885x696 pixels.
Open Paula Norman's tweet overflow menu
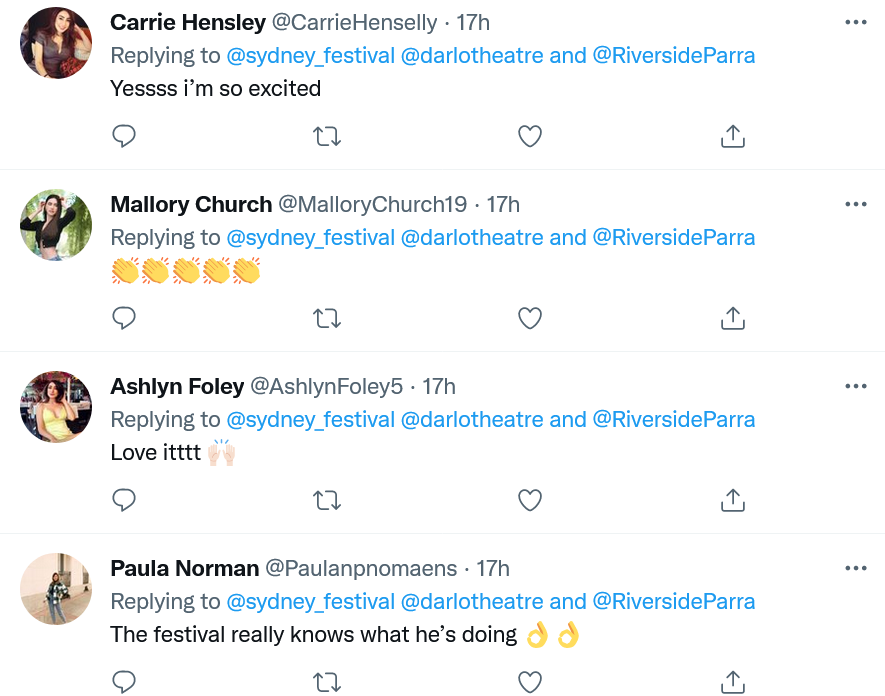click(855, 568)
